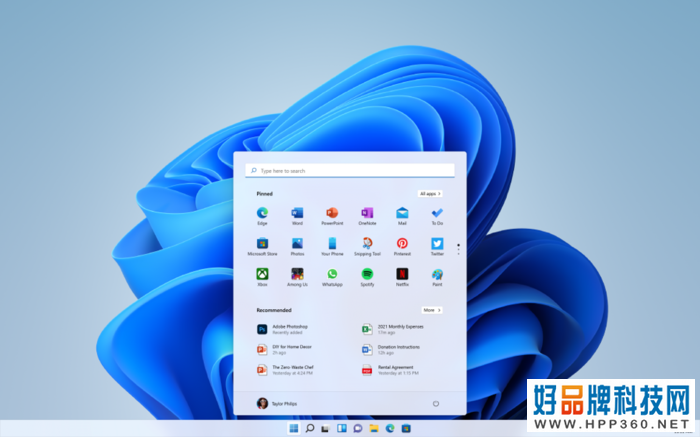The image size is (700, 437).
Task: Open Widgets from the taskbar
Action: click(x=342, y=429)
